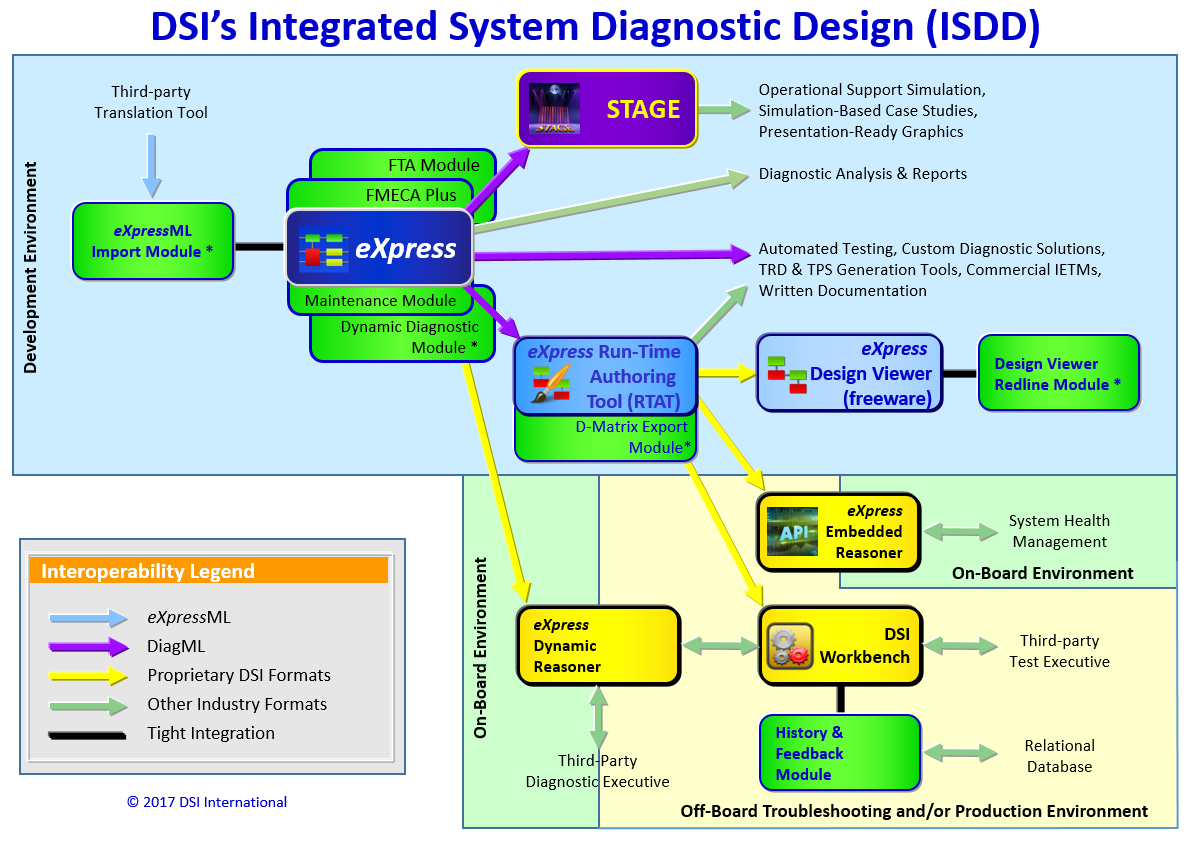Viewport: 1189px width, 842px height.
Task: Click the vertical "Development Environment" label
Action: (30, 268)
